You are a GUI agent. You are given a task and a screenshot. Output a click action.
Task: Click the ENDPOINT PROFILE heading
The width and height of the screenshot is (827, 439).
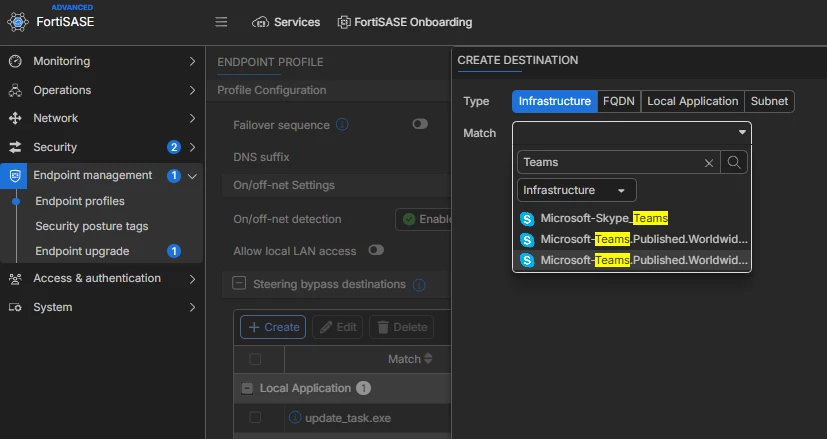(270, 62)
